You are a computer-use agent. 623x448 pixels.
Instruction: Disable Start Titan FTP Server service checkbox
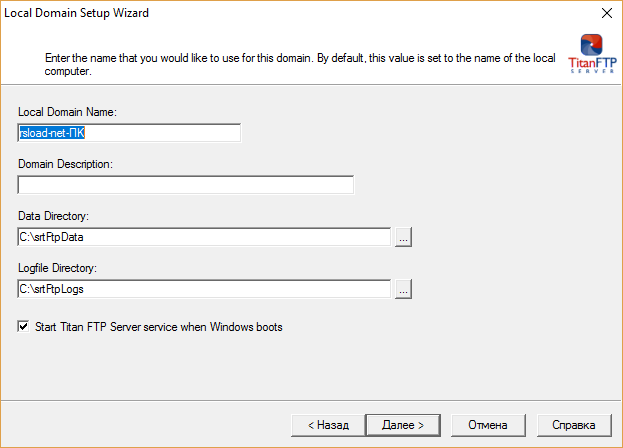pos(23,327)
